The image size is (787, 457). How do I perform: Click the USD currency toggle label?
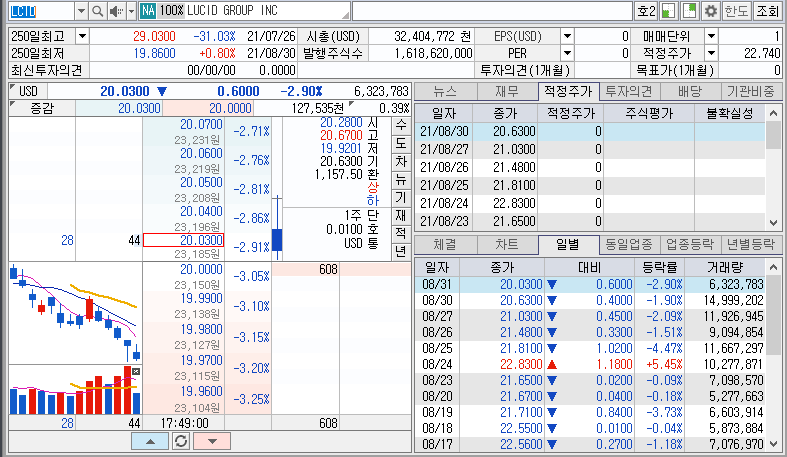coord(28,91)
